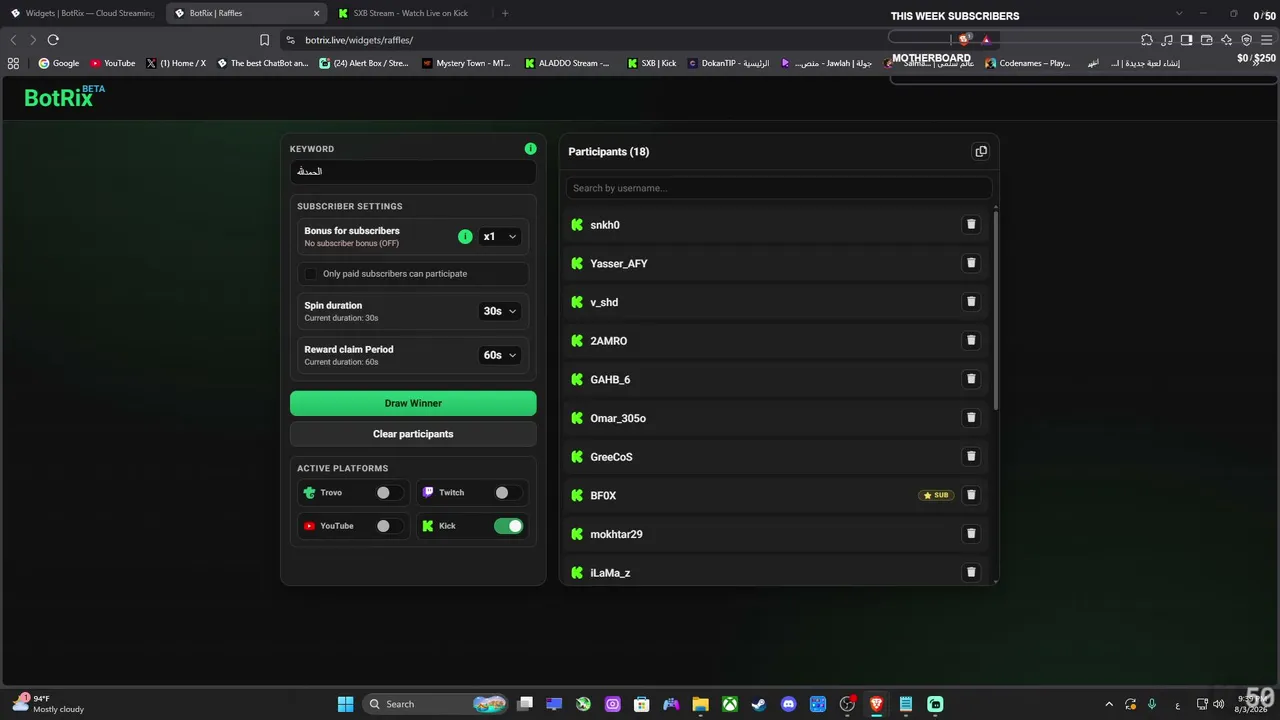The width and height of the screenshot is (1280, 720).
Task: Delete participant v_shd
Action: [x=971, y=302]
